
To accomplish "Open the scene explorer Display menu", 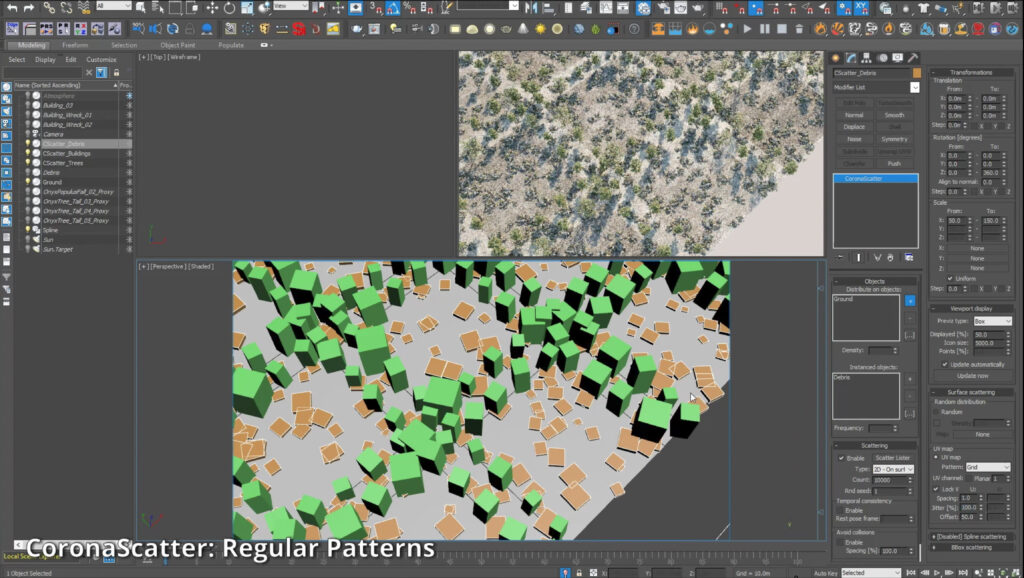I will [45, 59].
